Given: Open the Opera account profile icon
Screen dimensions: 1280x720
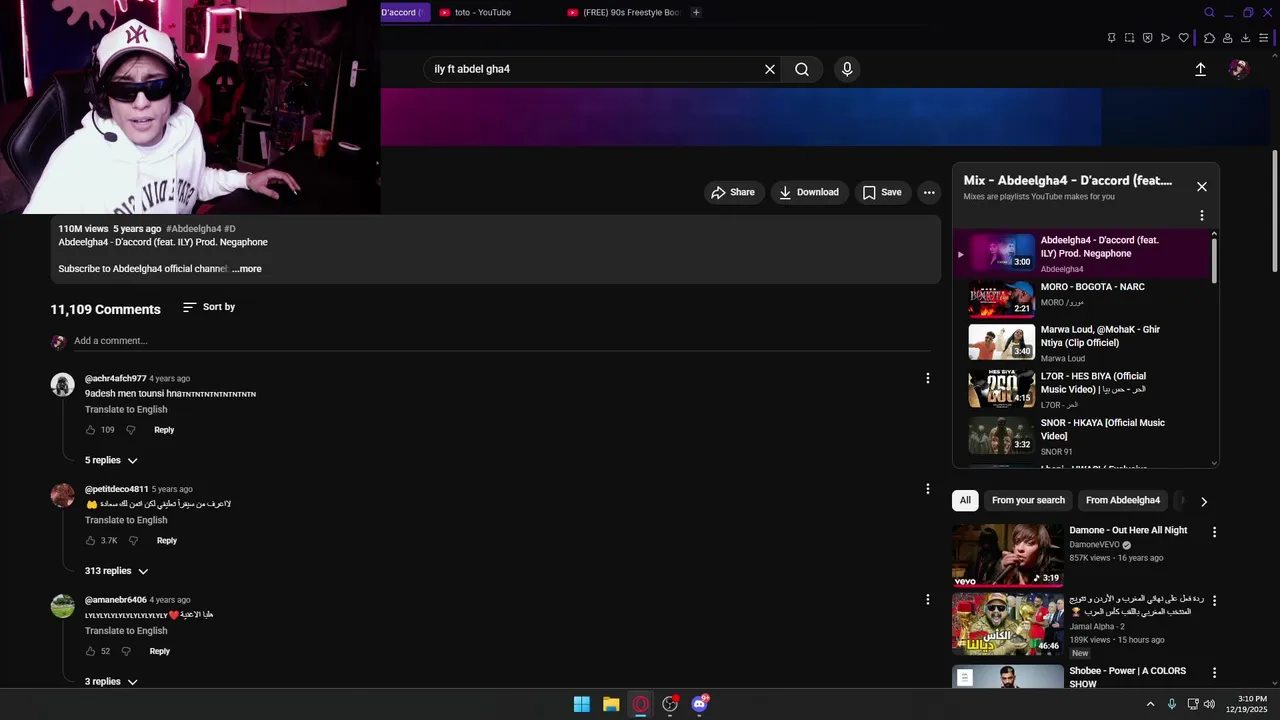Looking at the screenshot, I should [1227, 38].
